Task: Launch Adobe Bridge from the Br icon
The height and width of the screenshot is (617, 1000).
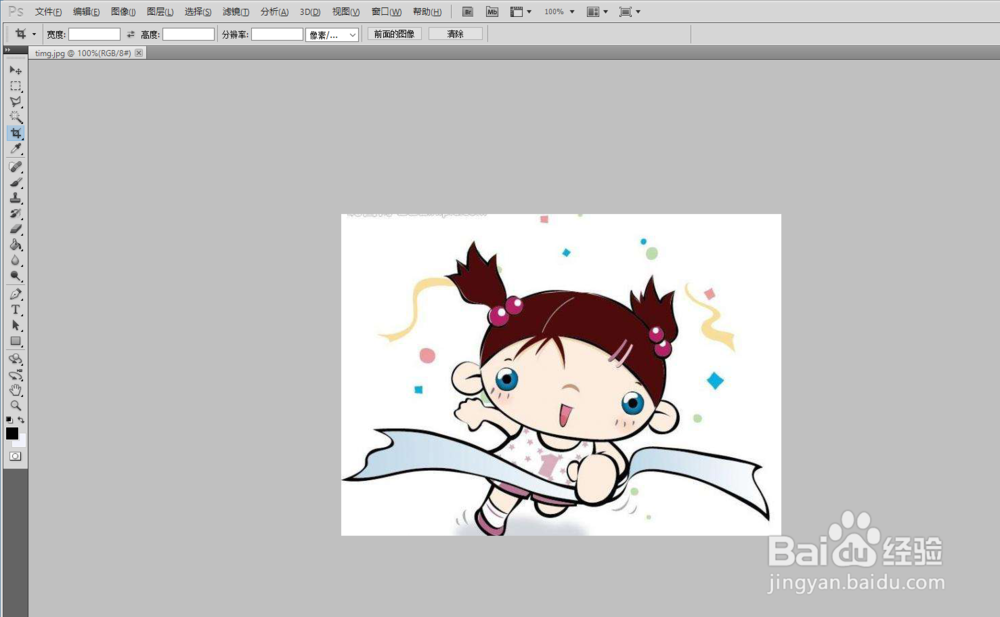Action: pos(467,11)
